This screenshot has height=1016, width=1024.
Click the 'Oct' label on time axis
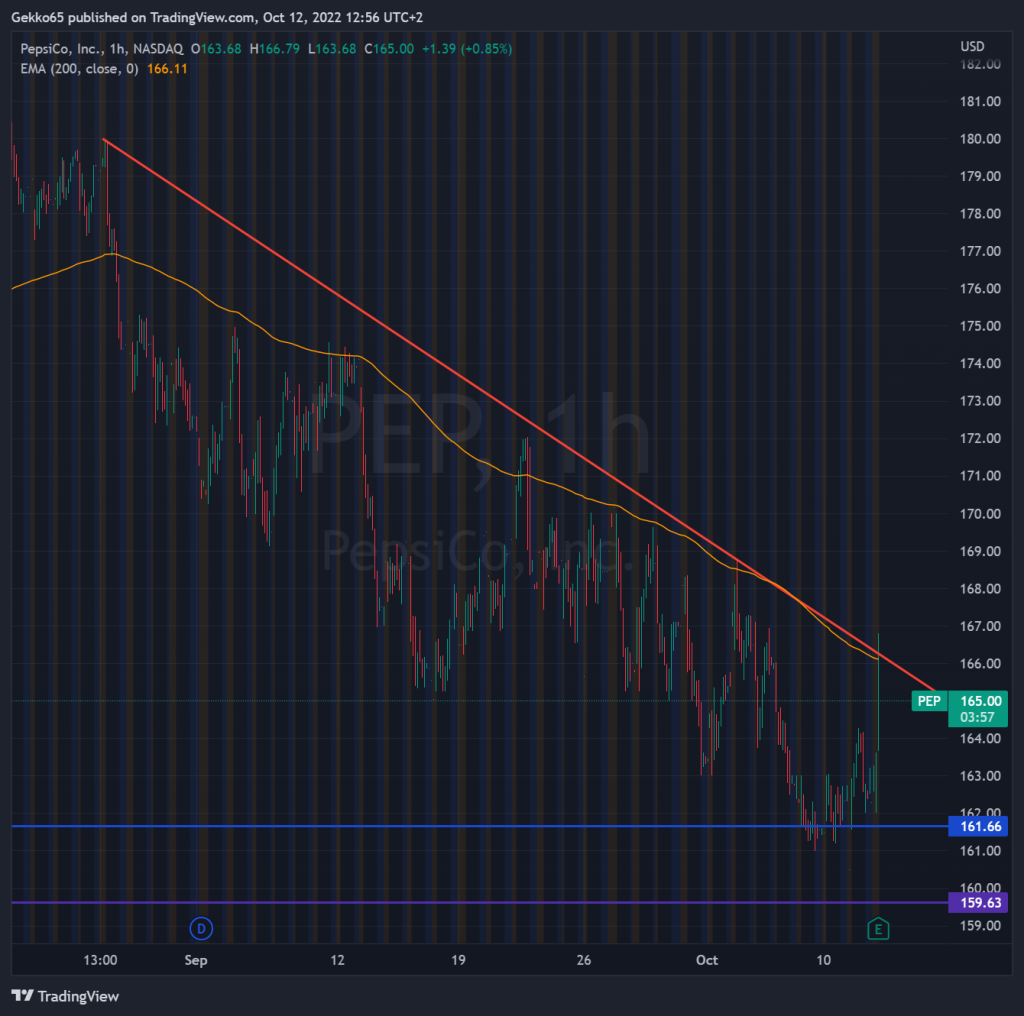tap(707, 961)
